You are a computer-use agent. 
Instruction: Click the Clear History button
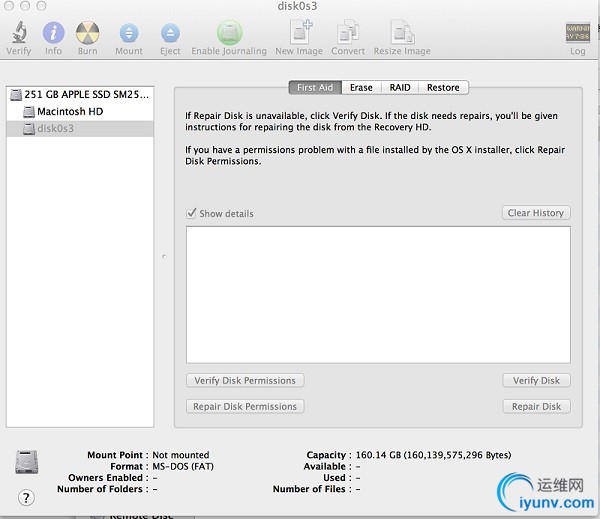click(536, 213)
